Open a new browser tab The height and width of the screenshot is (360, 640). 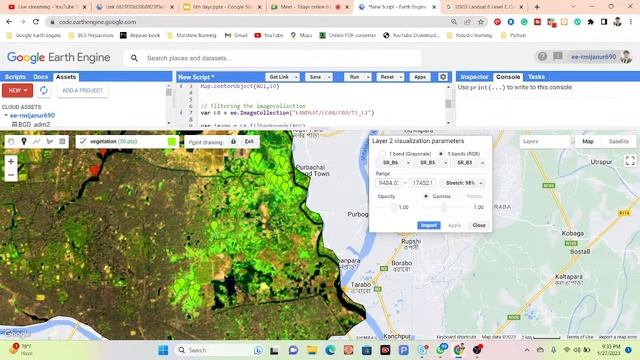(x=537, y=7)
